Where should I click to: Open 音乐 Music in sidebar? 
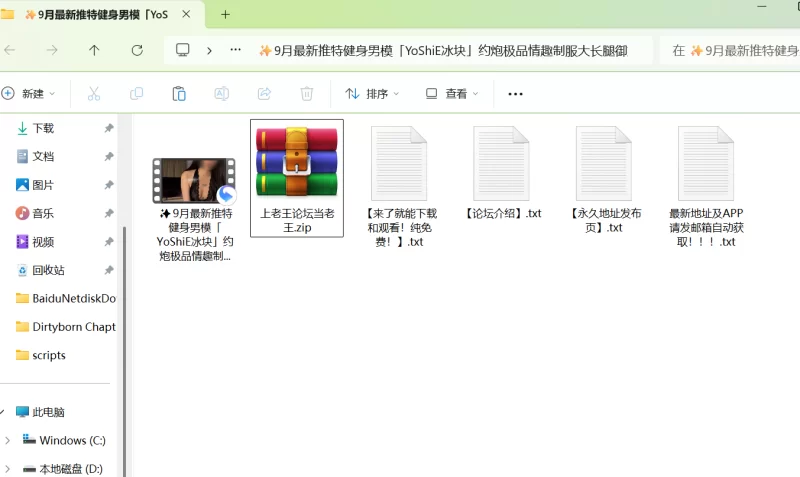[x=43, y=213]
